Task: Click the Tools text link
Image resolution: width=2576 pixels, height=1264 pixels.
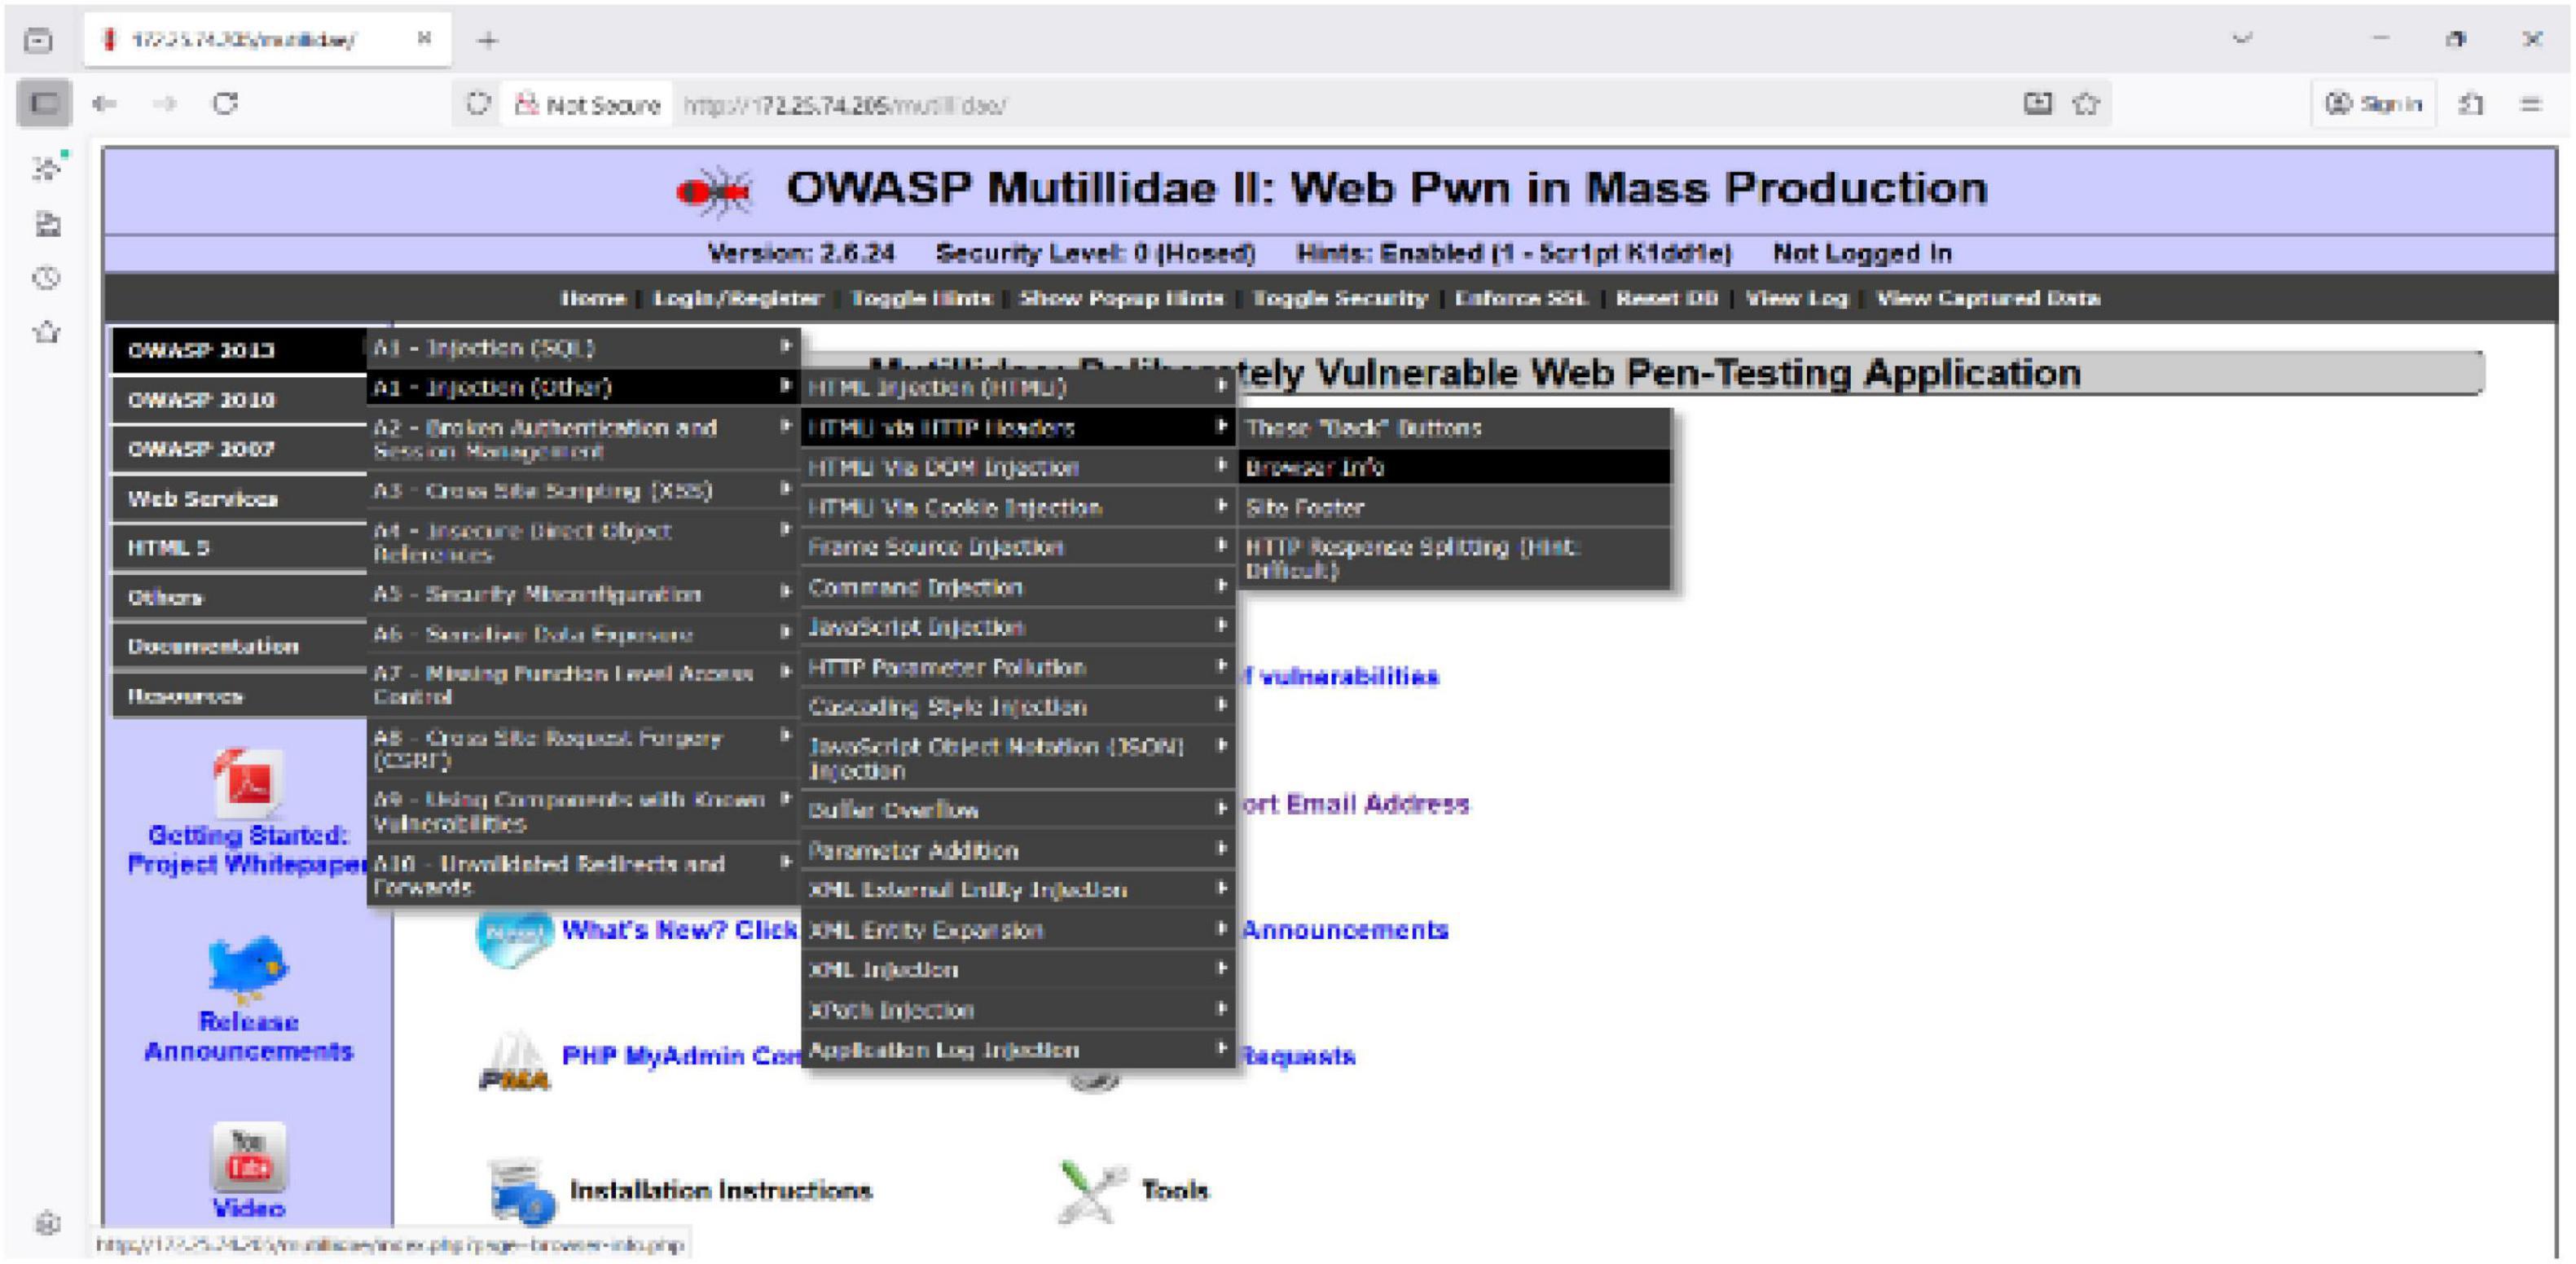Action: [1175, 1191]
